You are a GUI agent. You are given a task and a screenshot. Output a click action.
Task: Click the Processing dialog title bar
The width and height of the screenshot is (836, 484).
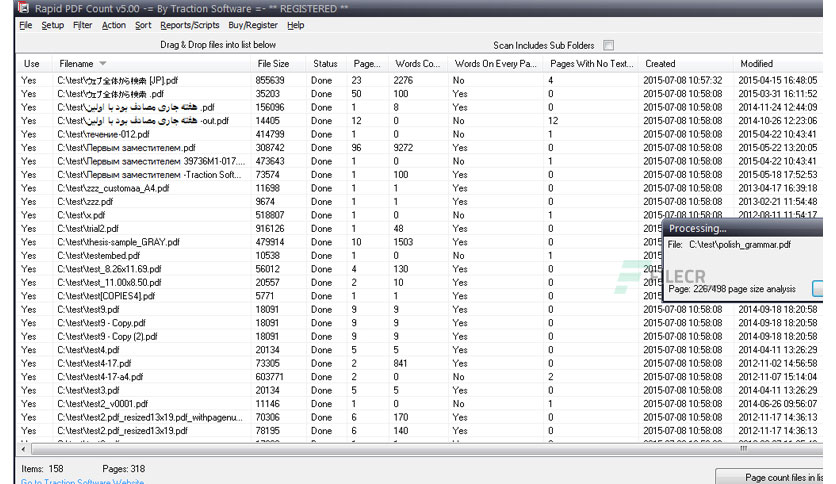click(743, 228)
